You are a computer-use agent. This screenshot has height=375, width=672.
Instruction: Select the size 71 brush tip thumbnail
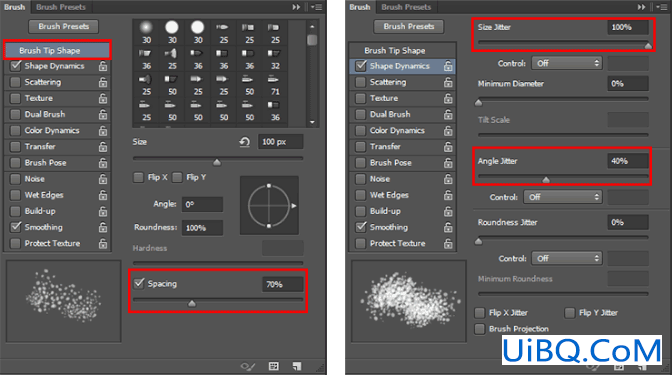[275, 85]
